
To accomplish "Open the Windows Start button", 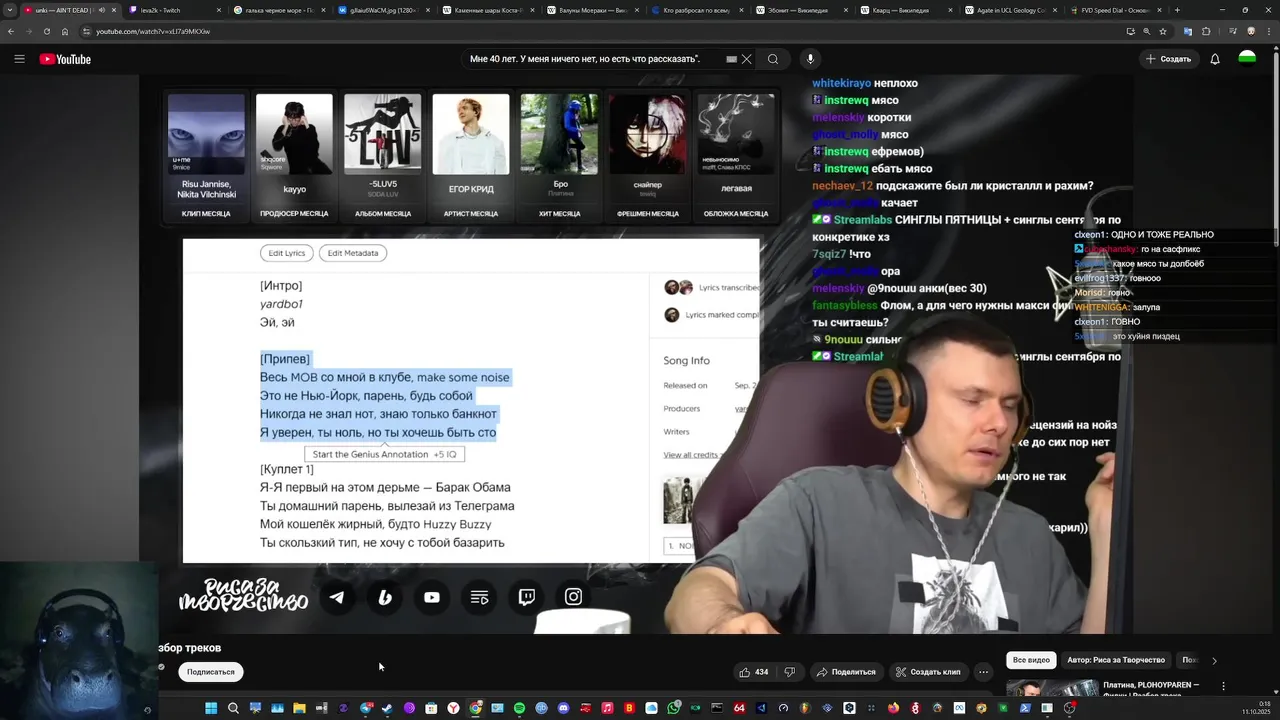I will 211,708.
